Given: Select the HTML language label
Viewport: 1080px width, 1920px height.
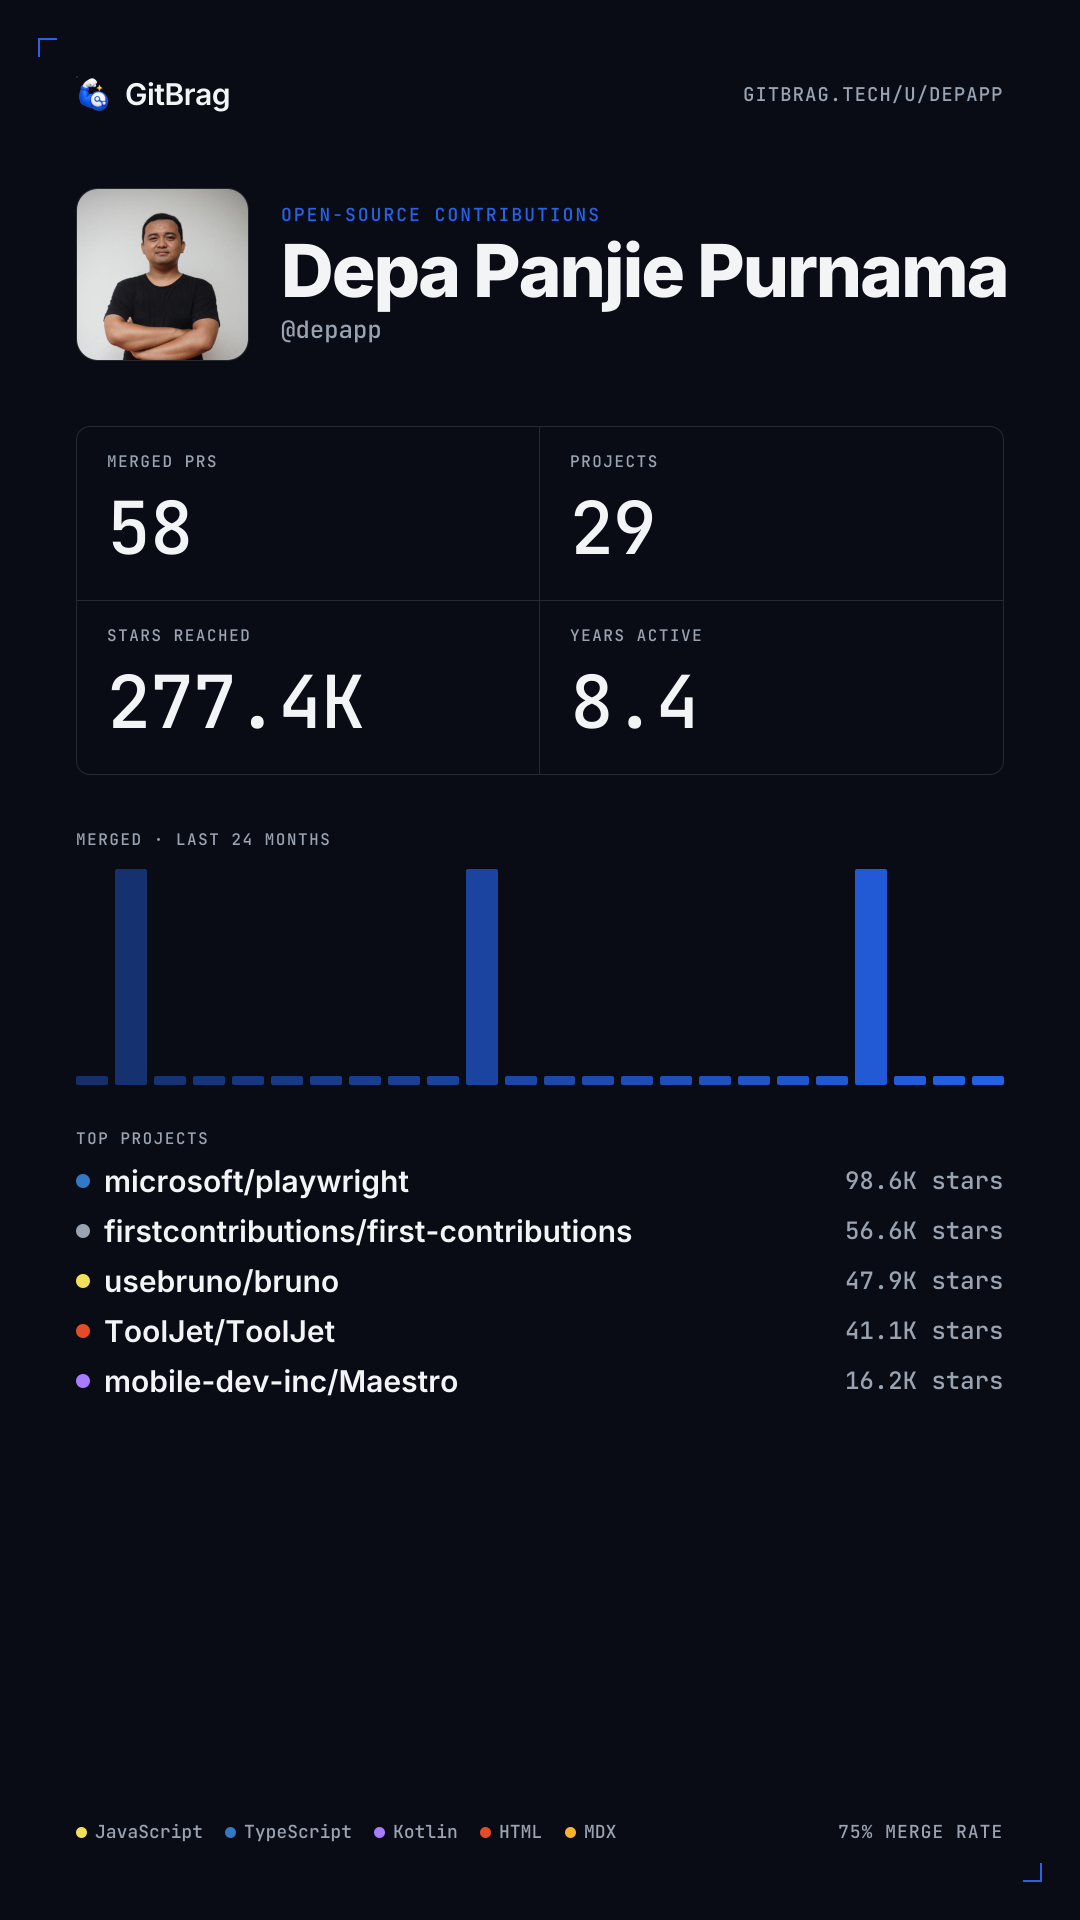Looking at the screenshot, I should (520, 1832).
